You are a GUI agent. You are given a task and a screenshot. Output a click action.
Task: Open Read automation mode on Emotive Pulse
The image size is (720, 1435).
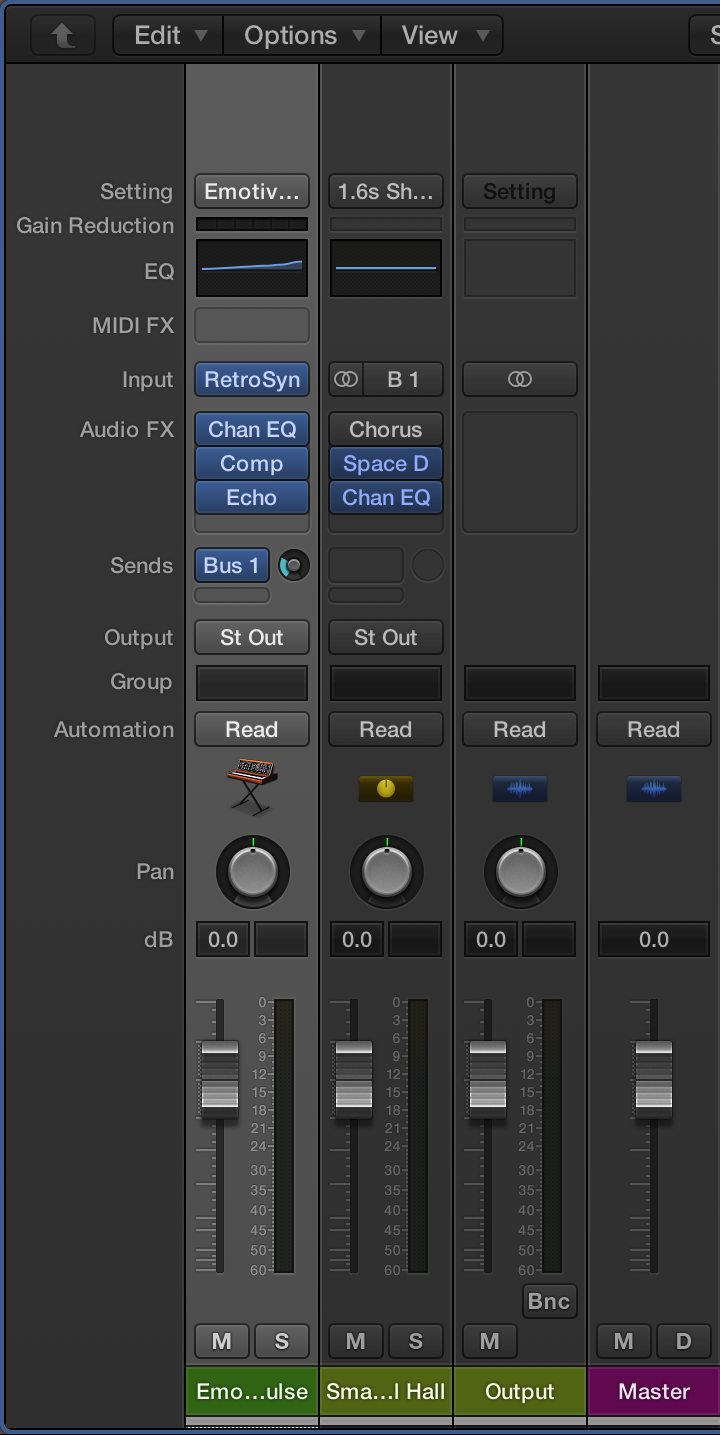(252, 729)
